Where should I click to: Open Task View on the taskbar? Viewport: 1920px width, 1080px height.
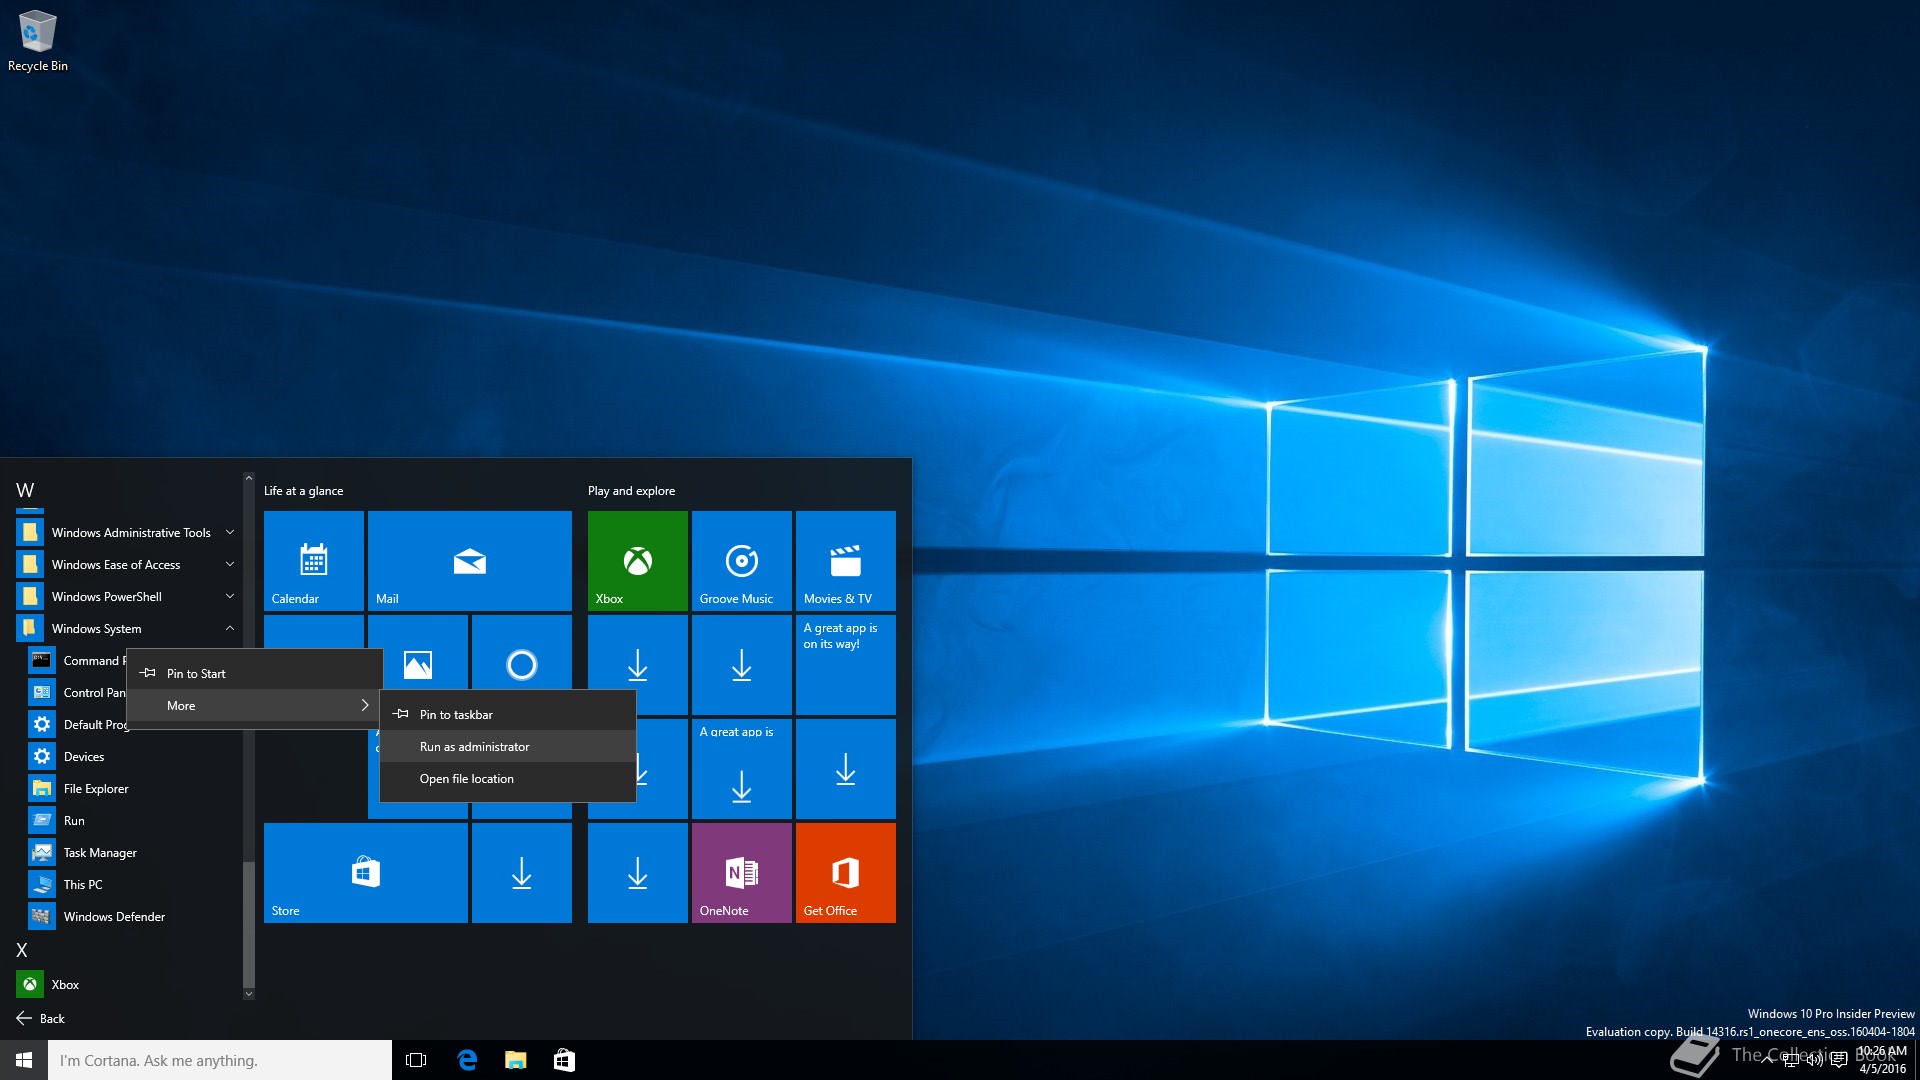[416, 1060]
